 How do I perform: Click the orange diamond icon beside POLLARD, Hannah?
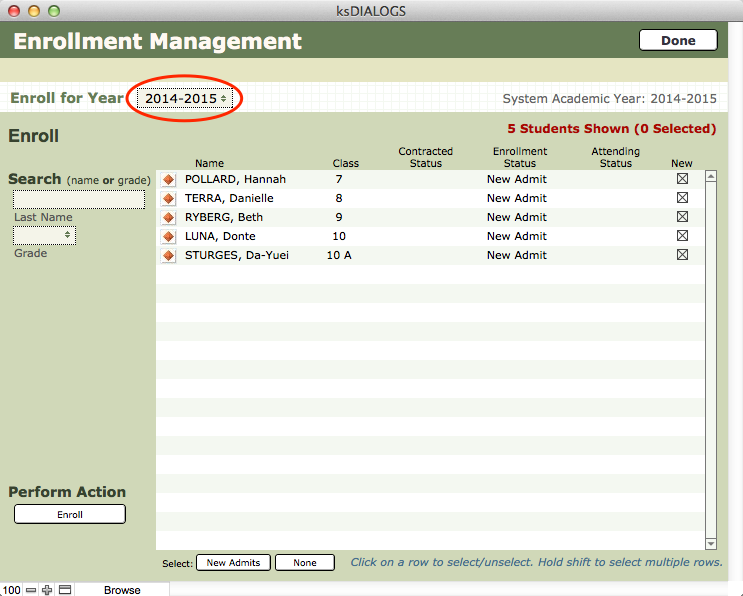coord(168,180)
